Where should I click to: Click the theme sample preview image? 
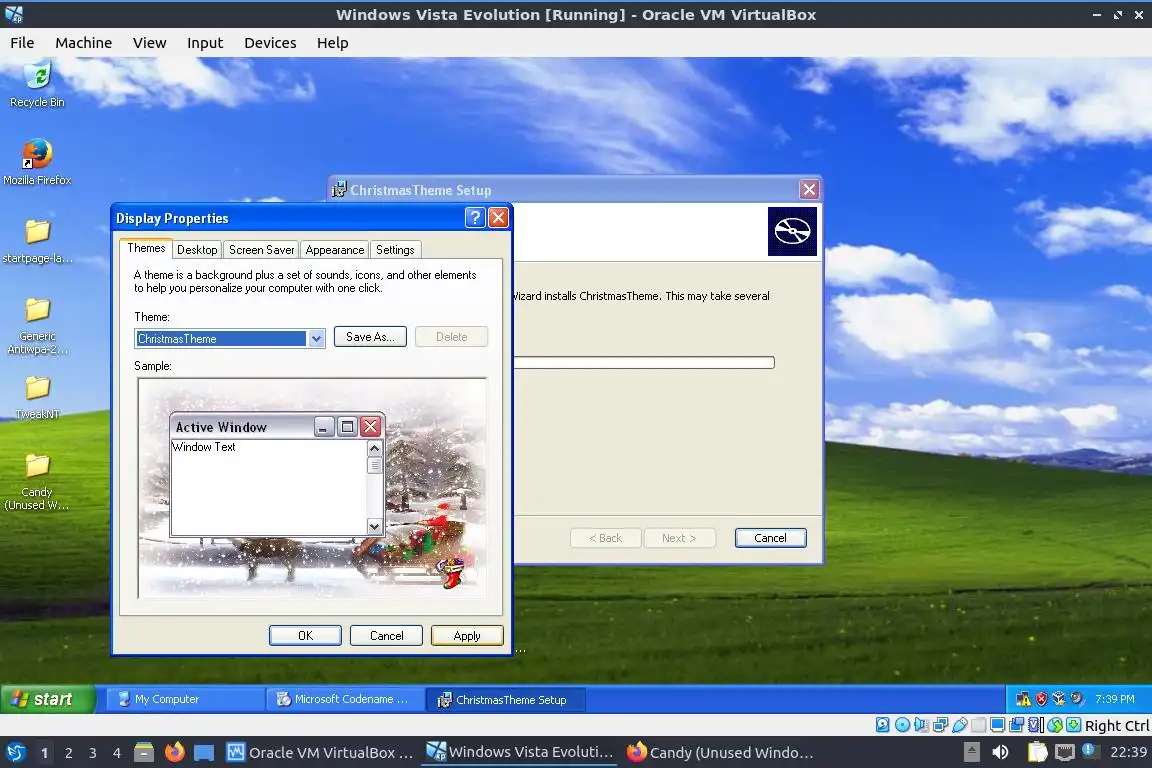click(x=312, y=489)
